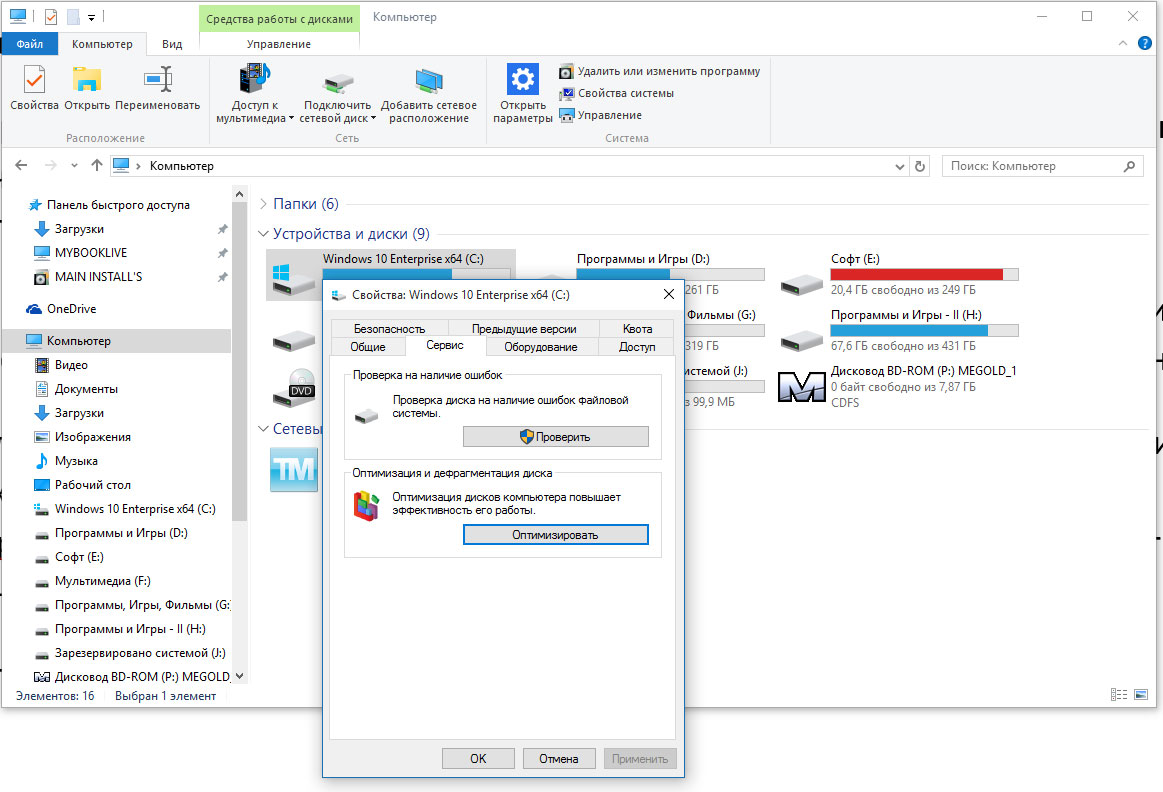Select MYBOOKLIVE in quick access

tap(90, 253)
